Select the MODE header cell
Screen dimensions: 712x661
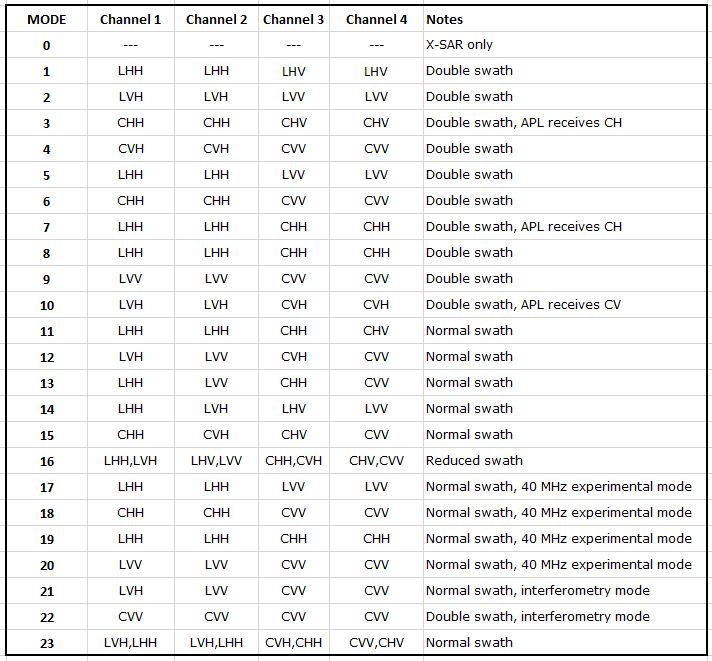coord(46,19)
